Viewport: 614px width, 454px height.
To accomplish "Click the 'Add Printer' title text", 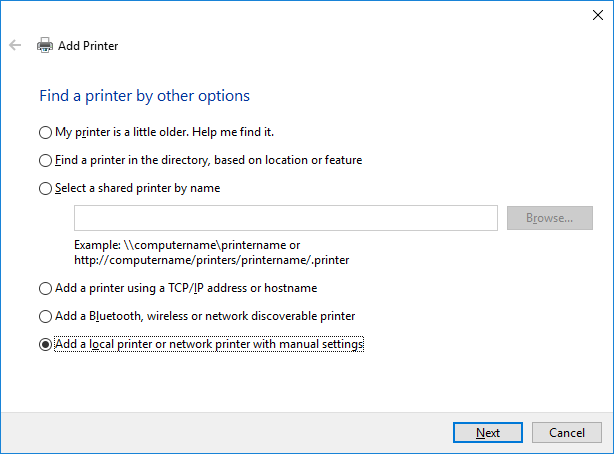I will [88, 46].
